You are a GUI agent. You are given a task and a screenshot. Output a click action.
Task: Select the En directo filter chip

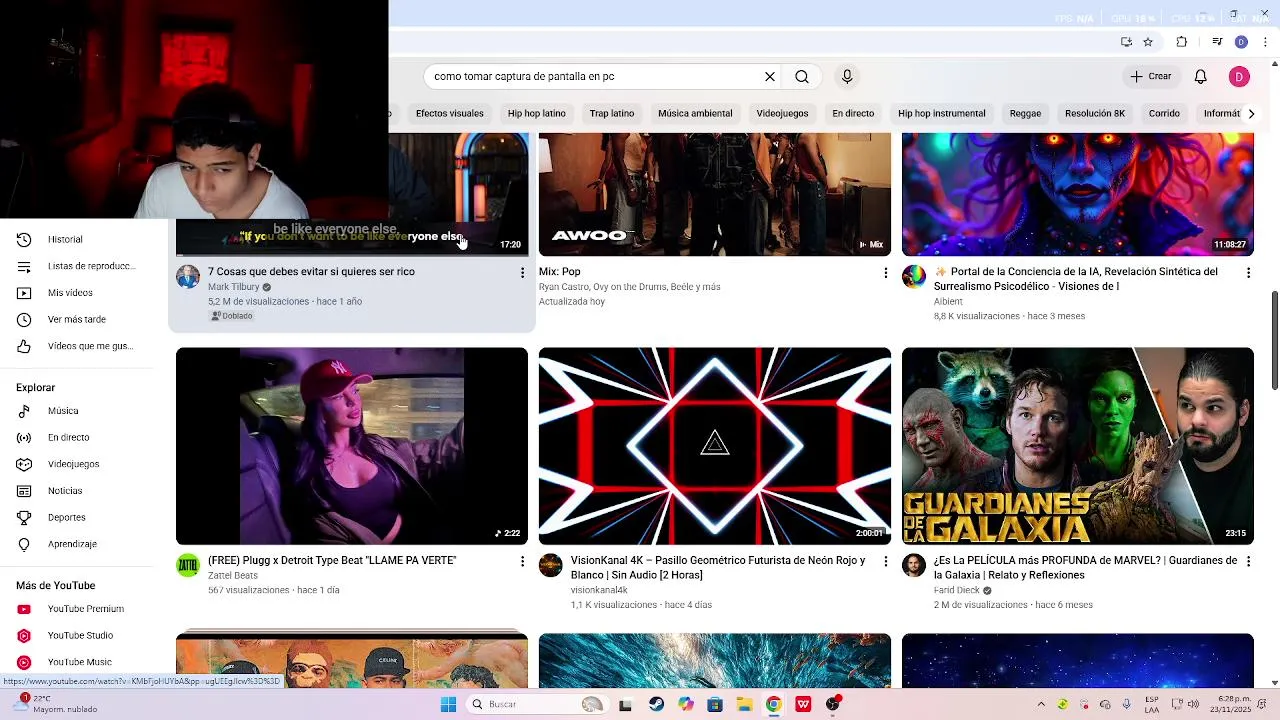(x=853, y=113)
